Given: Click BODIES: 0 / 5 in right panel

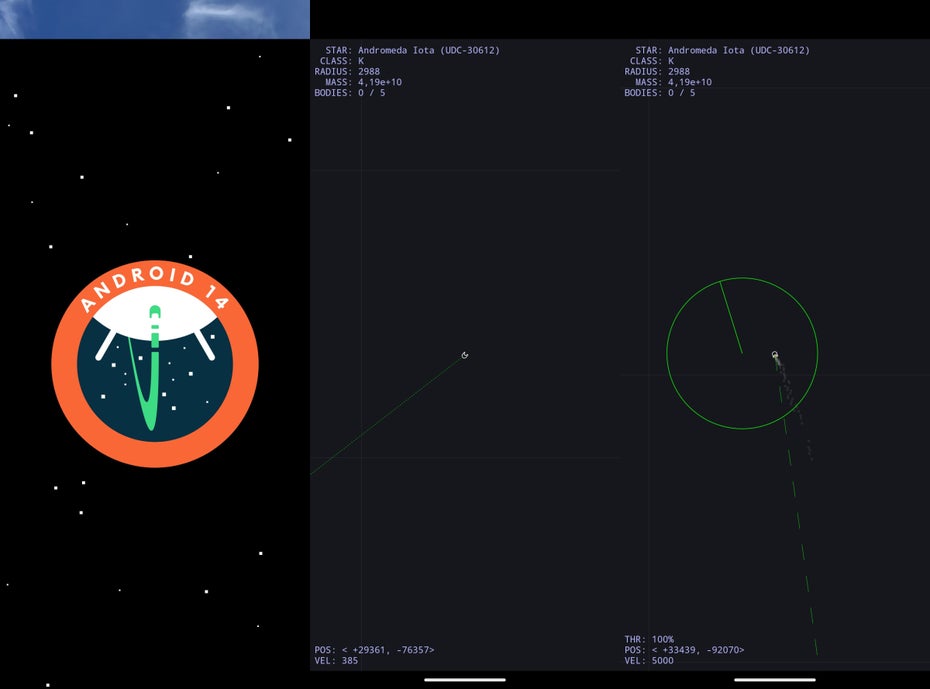Looking at the screenshot, I should click(x=660, y=93).
